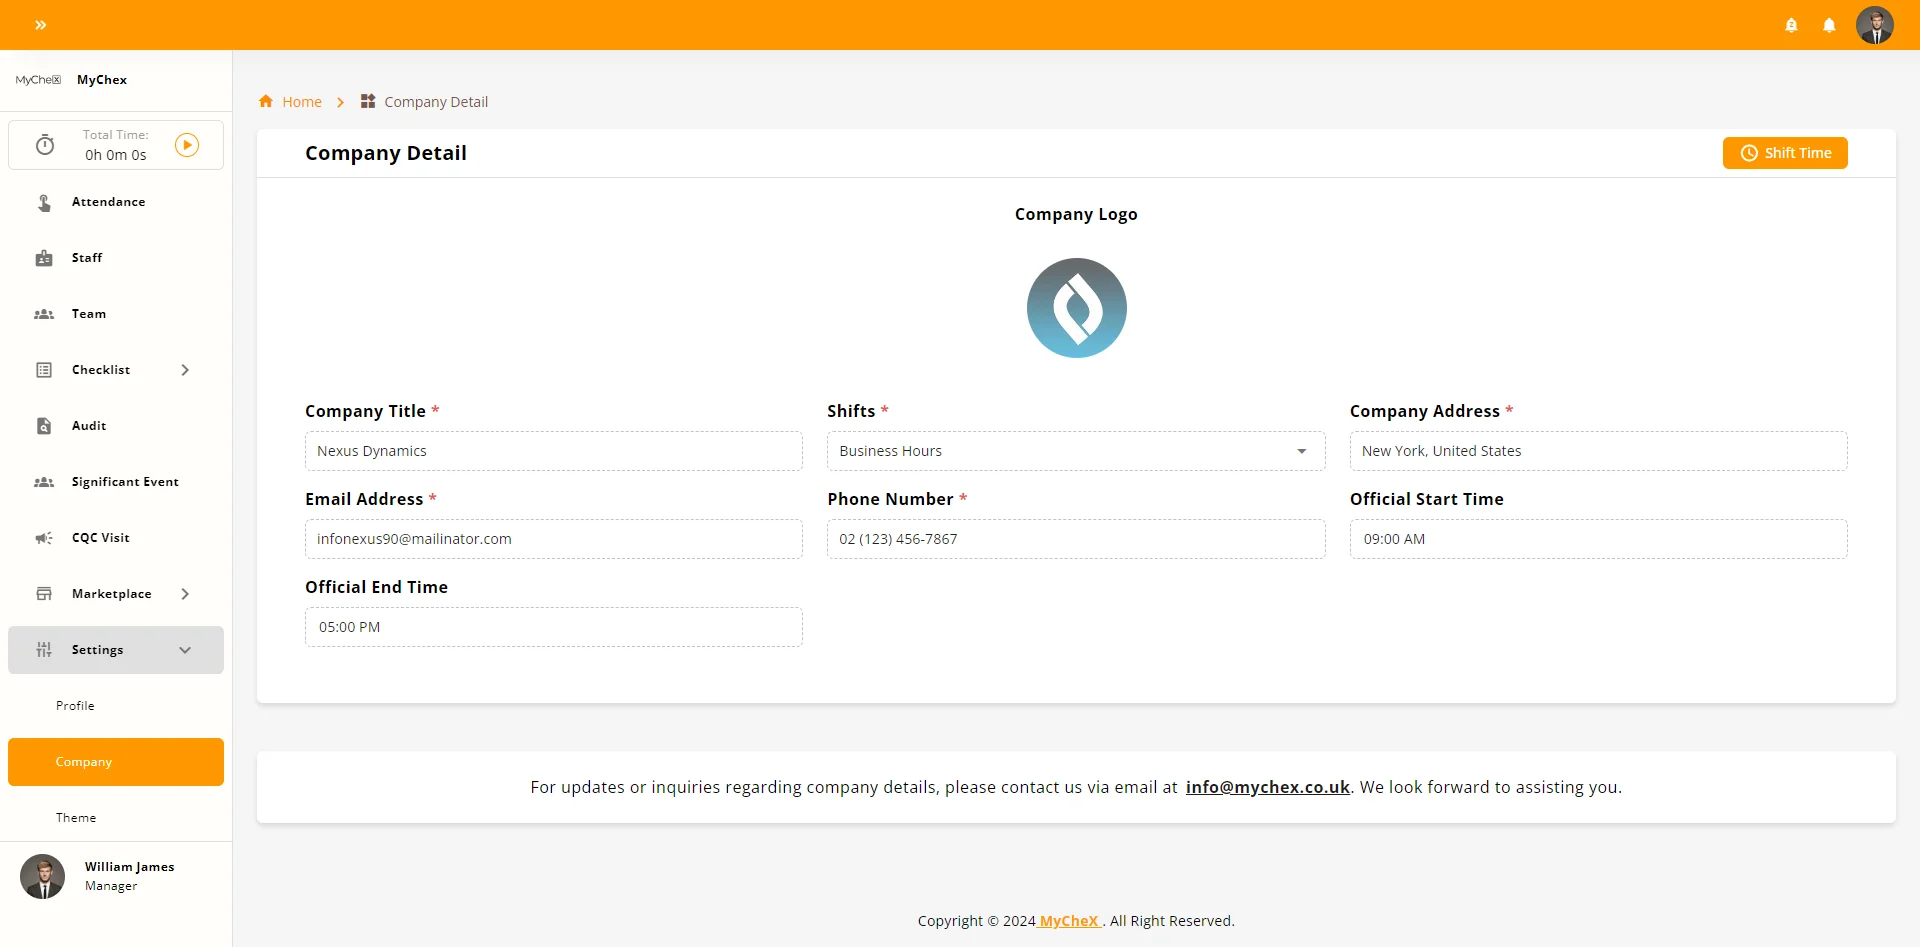This screenshot has width=1920, height=947.
Task: Click the Company Title input field
Action: point(553,451)
